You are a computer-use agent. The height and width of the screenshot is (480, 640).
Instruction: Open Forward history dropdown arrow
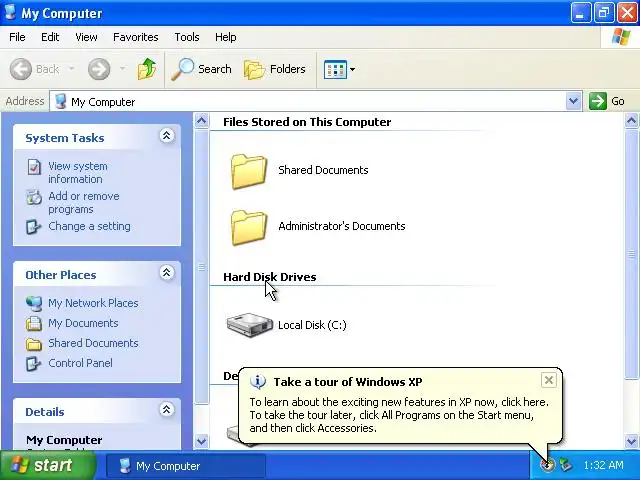click(x=122, y=69)
